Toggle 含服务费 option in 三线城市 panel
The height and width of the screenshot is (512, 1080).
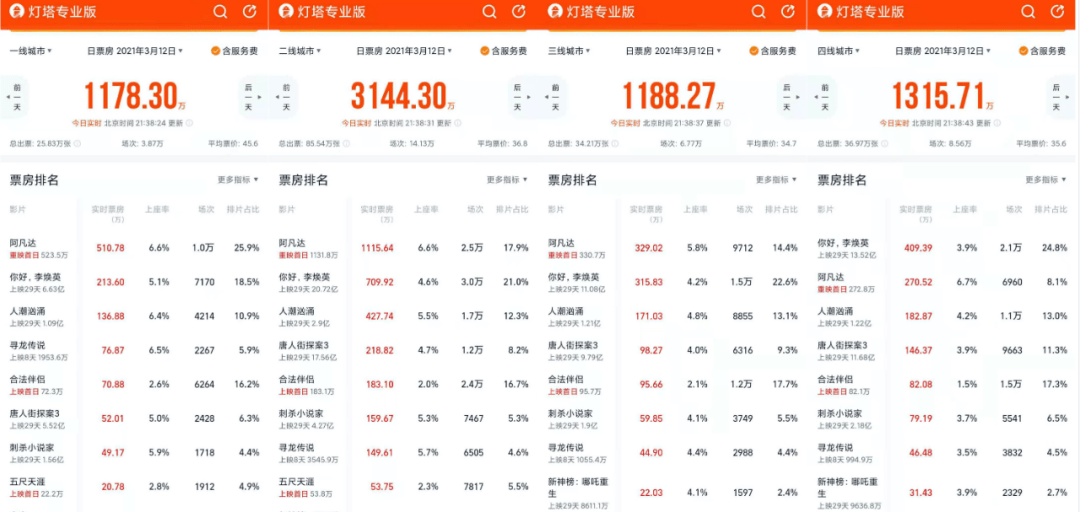pyautogui.click(x=754, y=51)
